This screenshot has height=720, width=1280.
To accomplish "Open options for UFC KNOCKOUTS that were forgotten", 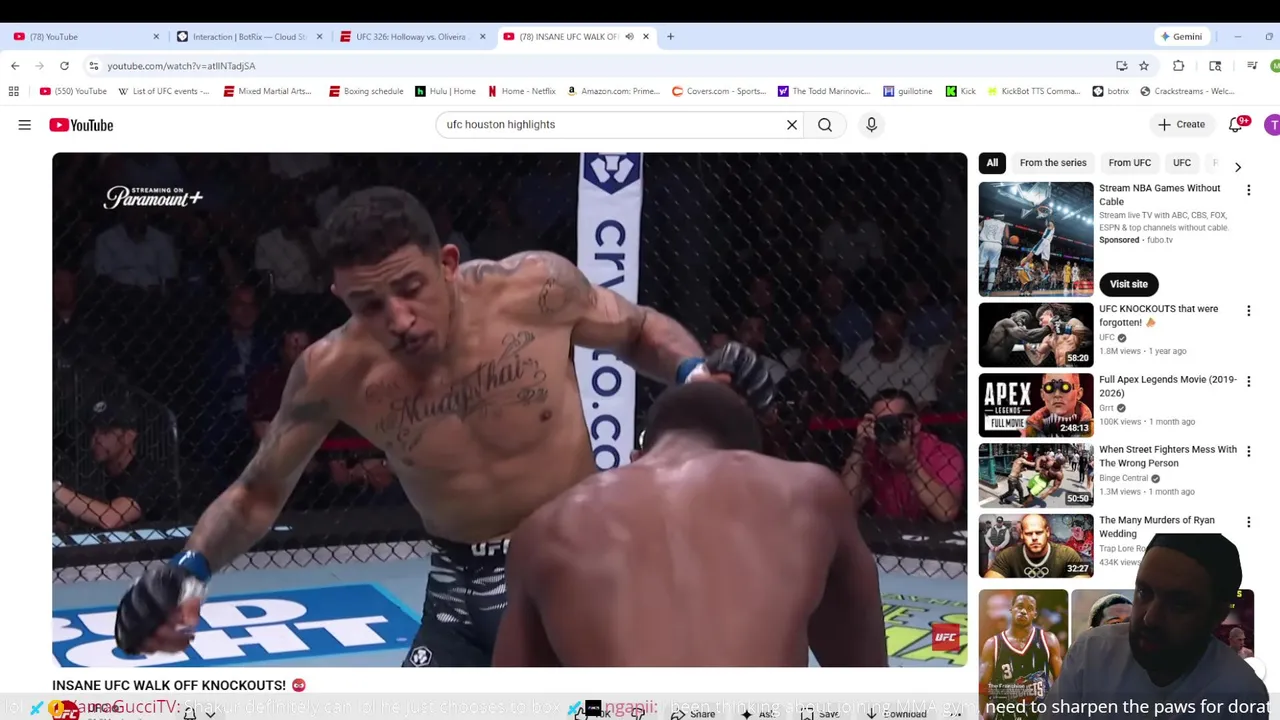I will pyautogui.click(x=1248, y=311).
